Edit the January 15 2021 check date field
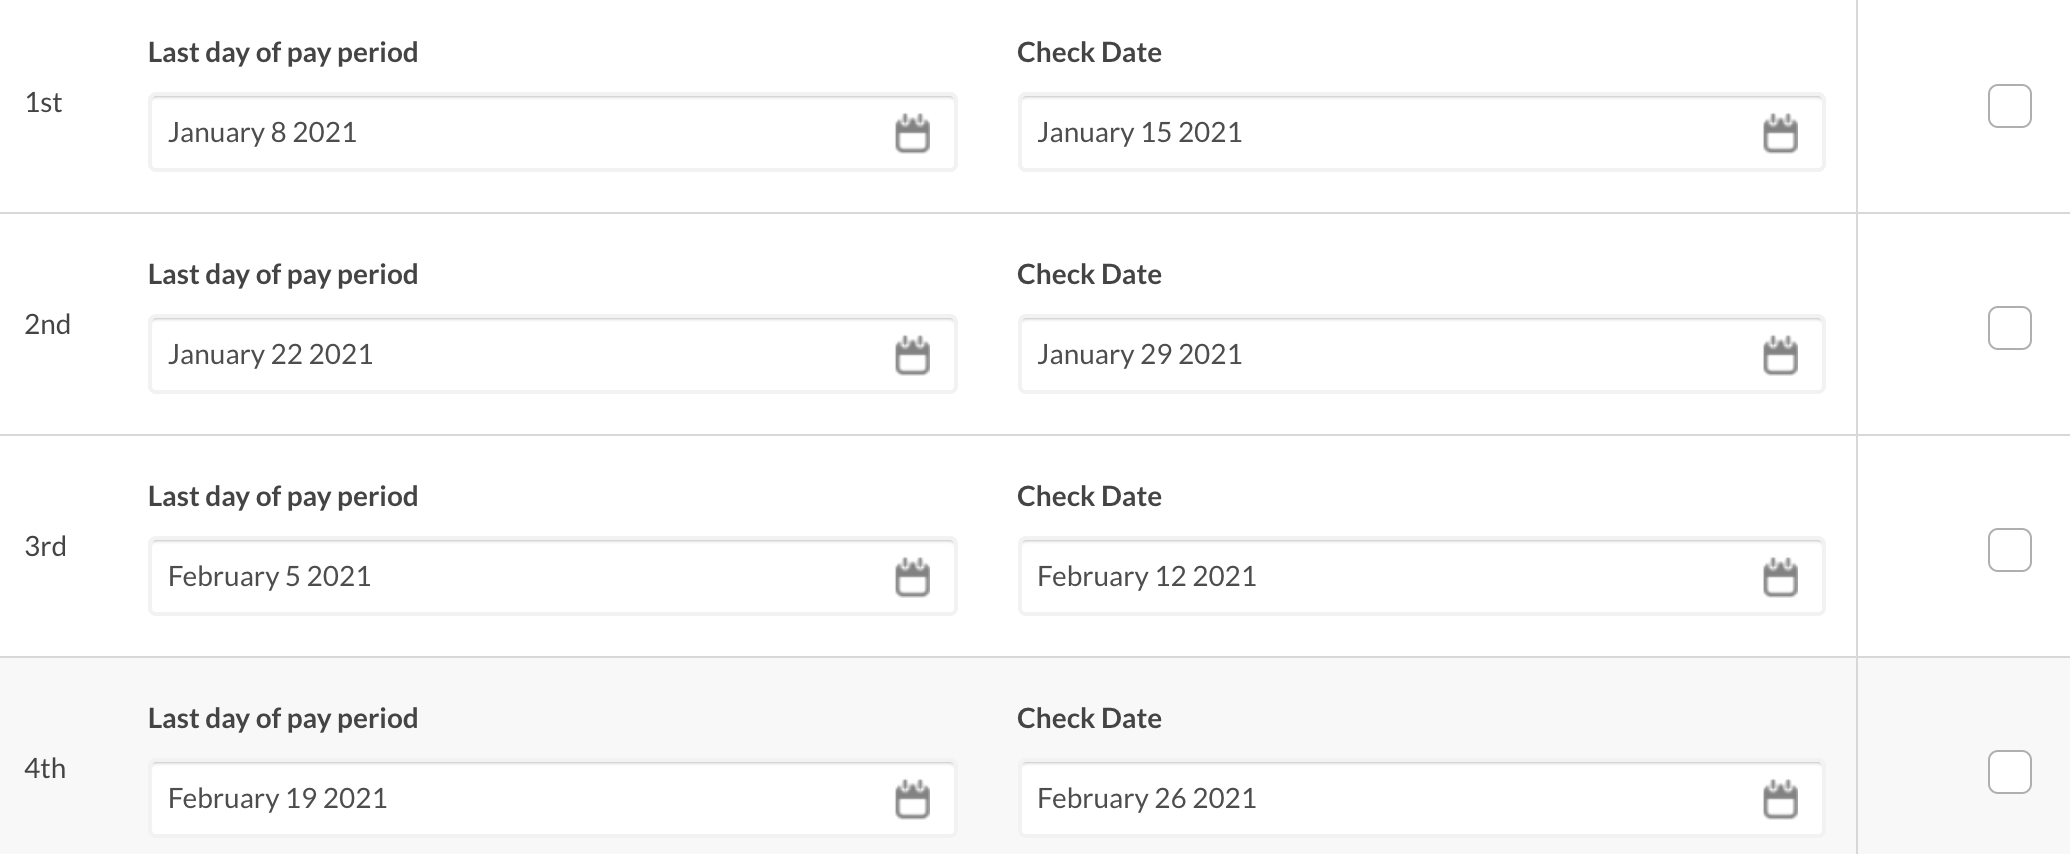Viewport: 2070px width, 854px height. click(x=1421, y=132)
